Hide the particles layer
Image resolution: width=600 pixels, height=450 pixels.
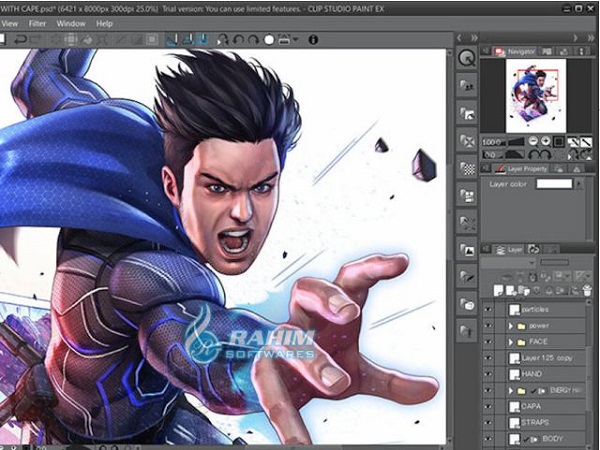point(488,309)
